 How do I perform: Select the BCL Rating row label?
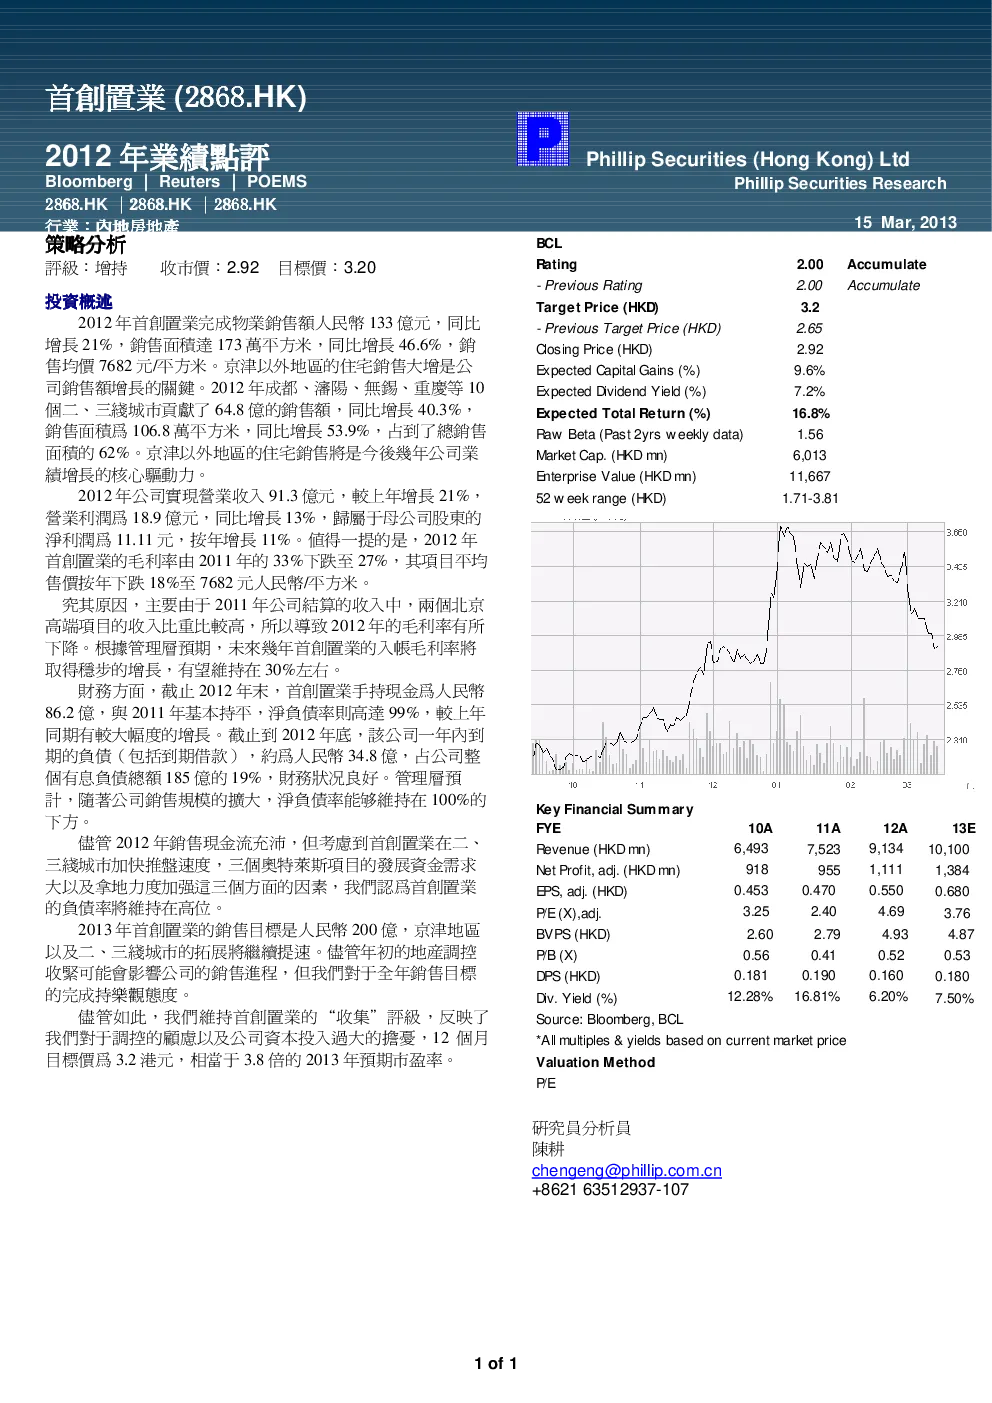[x=557, y=265]
